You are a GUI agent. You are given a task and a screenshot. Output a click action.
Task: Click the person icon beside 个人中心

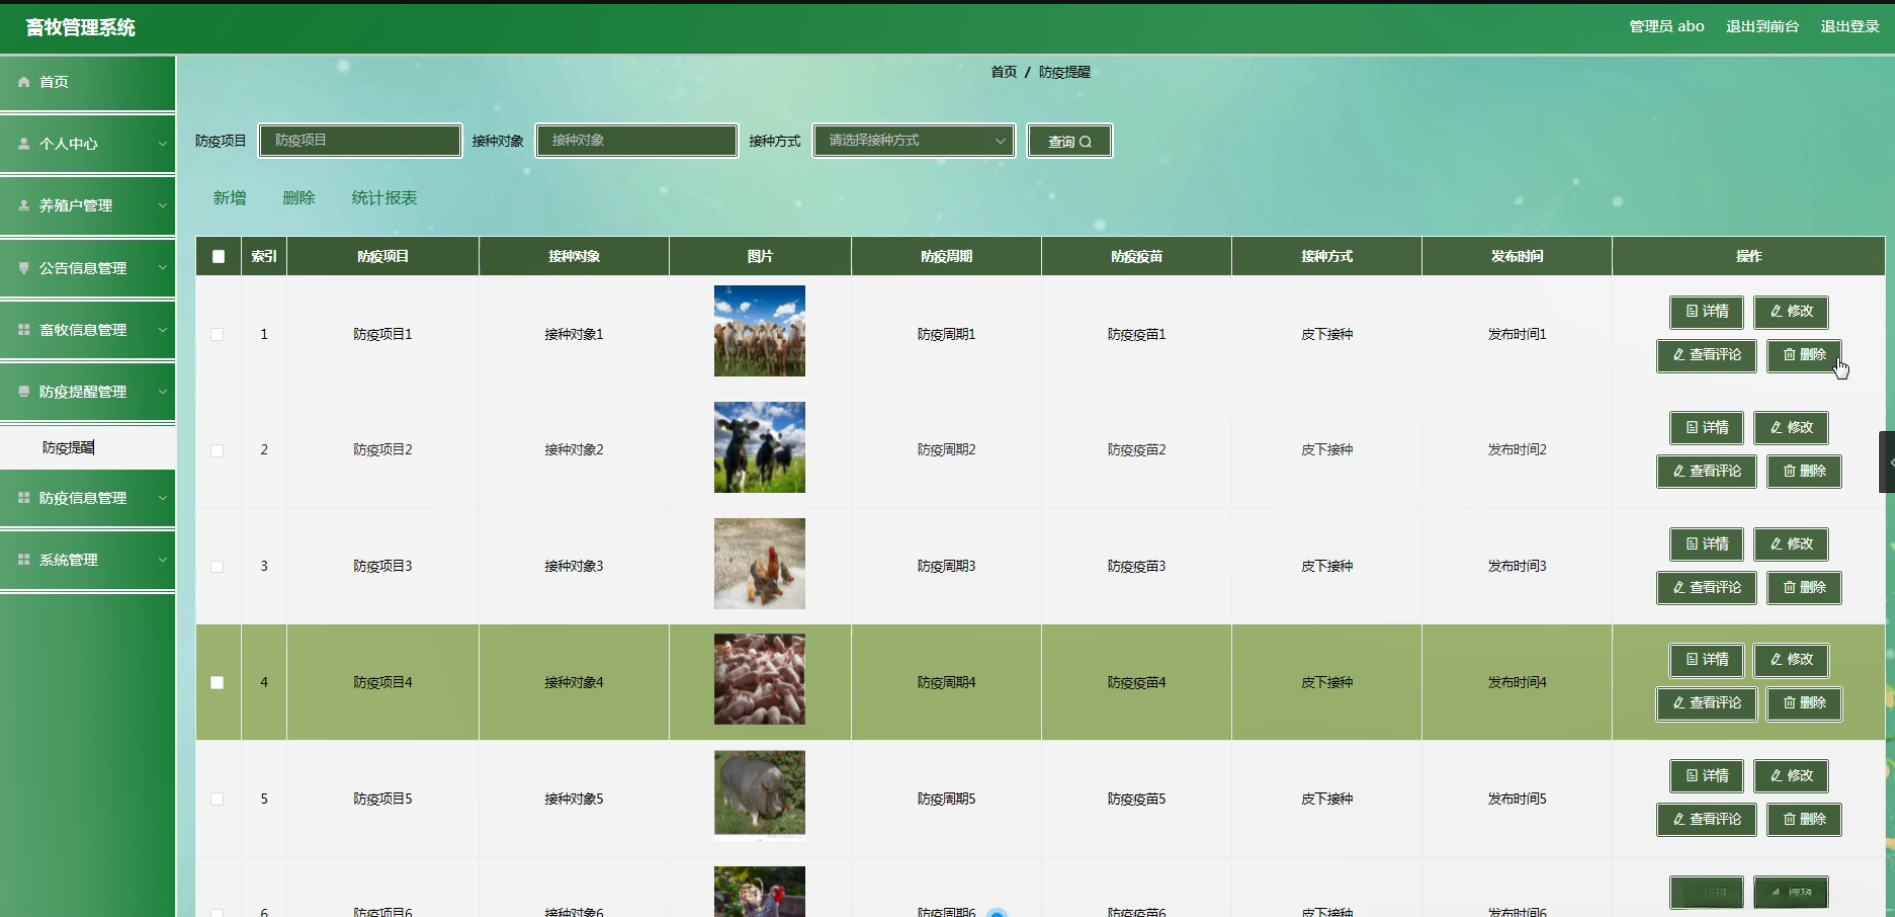(24, 144)
